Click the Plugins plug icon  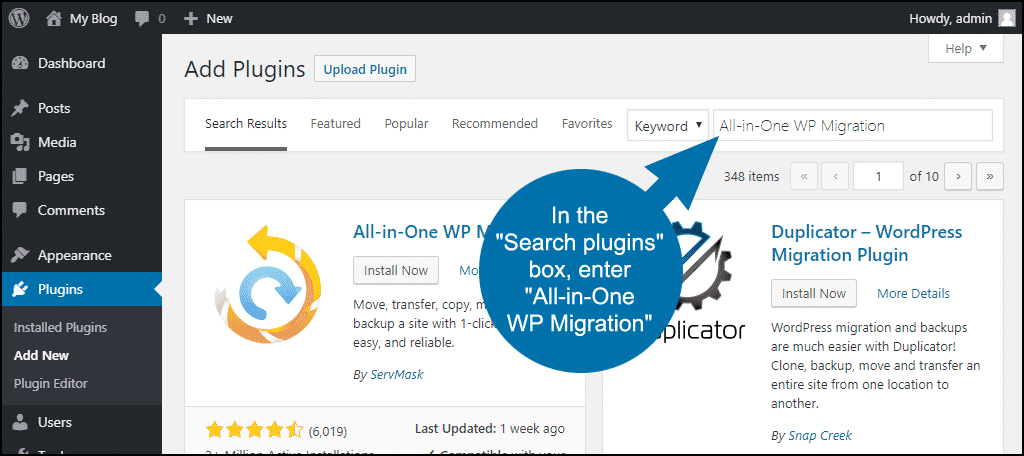(x=20, y=289)
